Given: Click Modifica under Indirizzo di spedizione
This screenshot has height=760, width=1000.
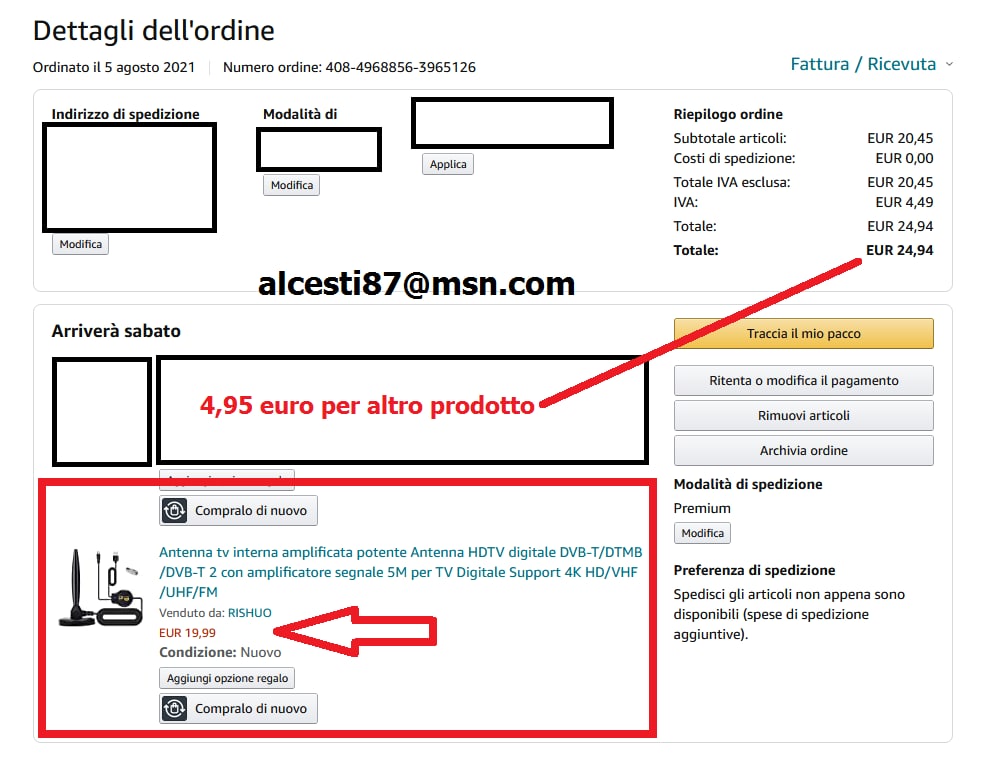Looking at the screenshot, I should 80,244.
